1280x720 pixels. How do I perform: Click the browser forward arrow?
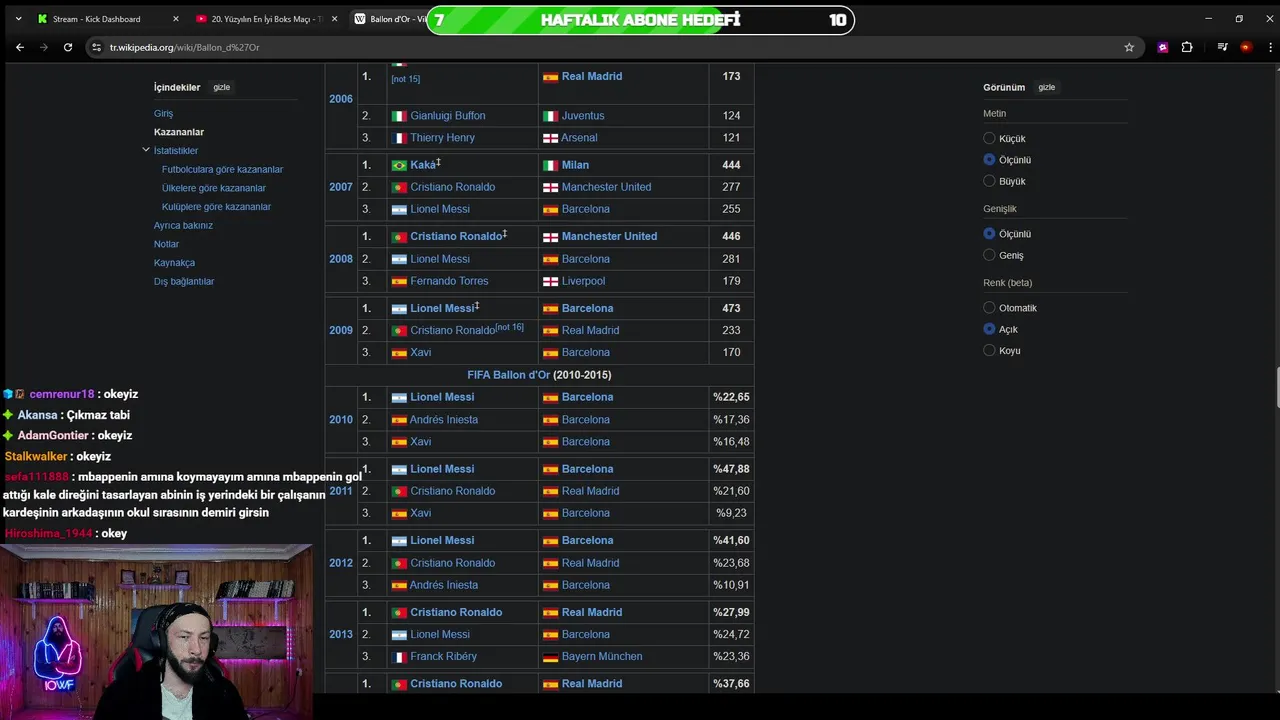pyautogui.click(x=43, y=47)
